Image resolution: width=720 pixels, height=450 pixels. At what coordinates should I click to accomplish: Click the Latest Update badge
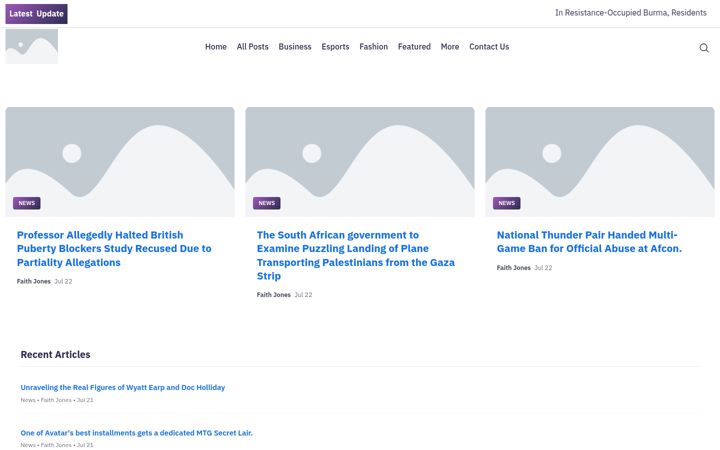(x=36, y=14)
